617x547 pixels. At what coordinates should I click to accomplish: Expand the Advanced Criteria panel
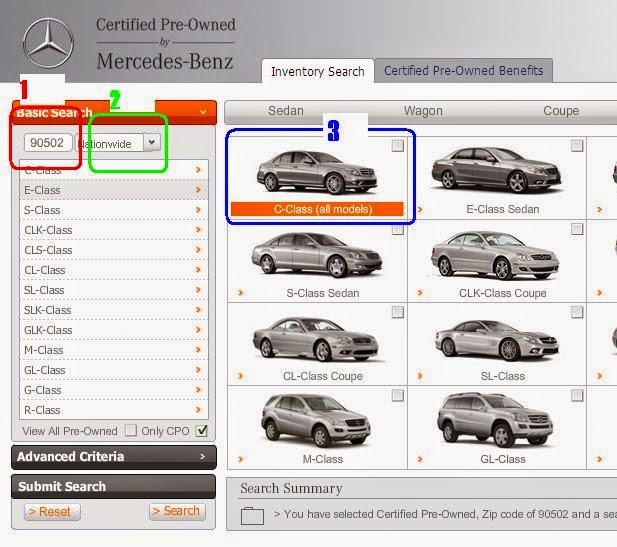(114, 457)
